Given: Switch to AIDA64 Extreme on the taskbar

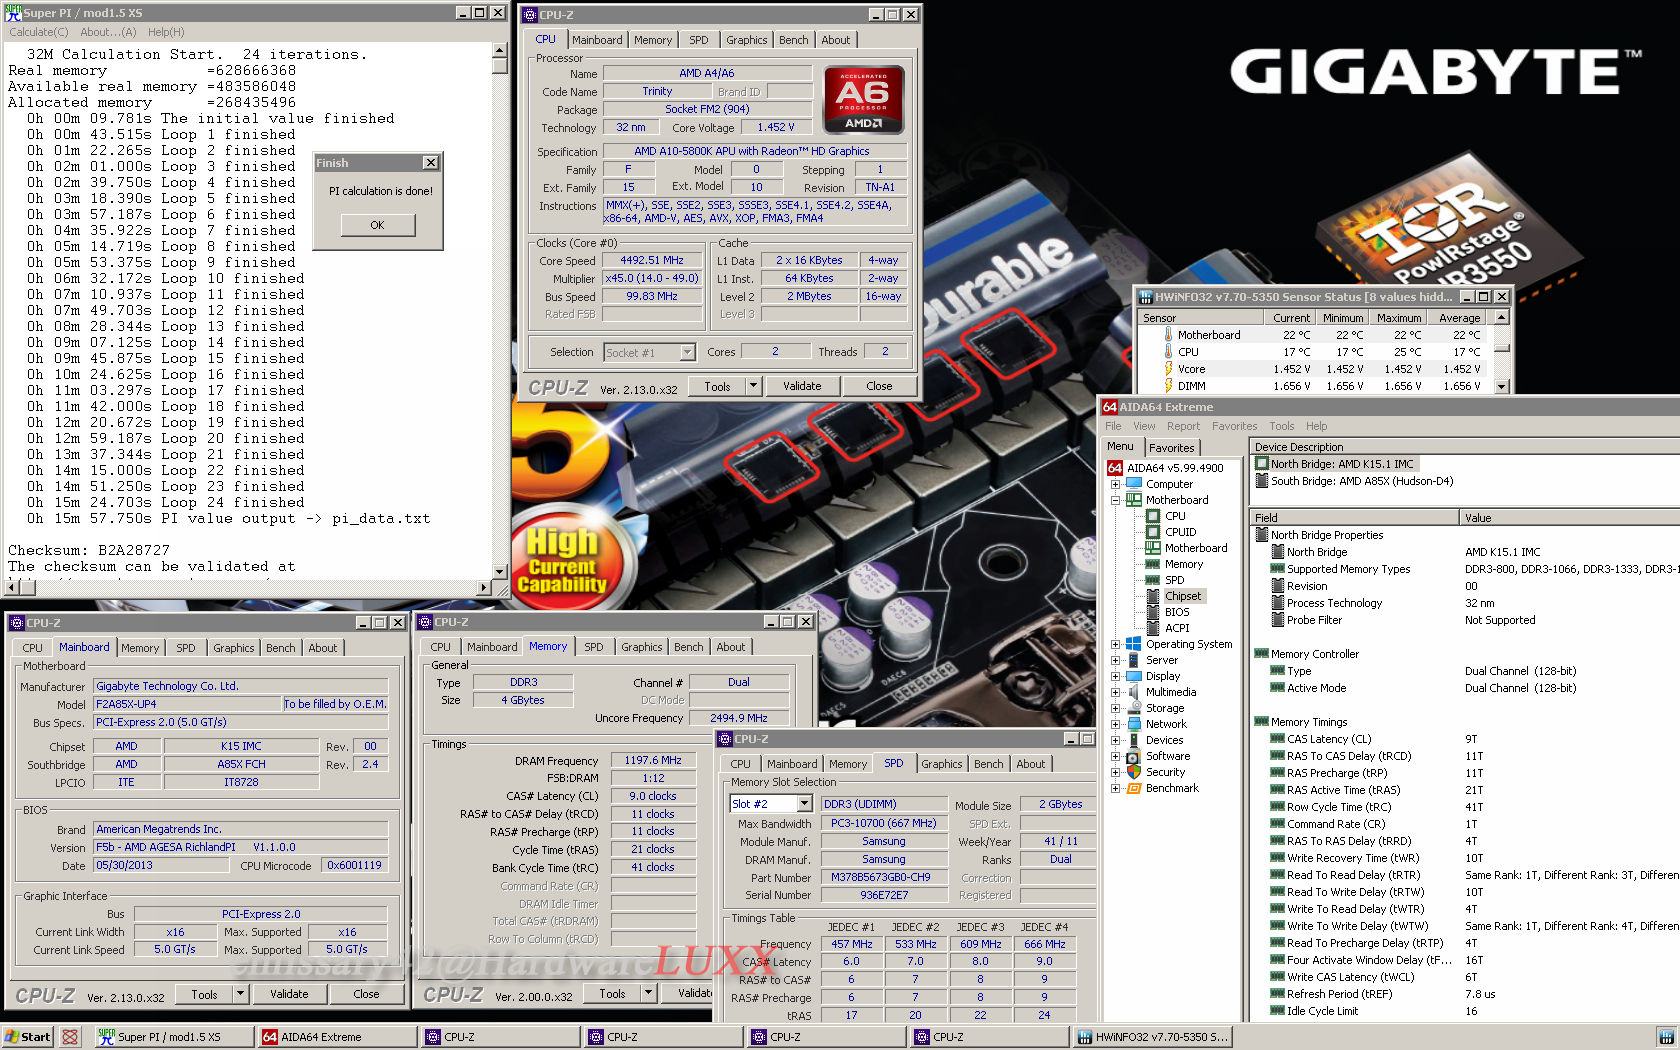Looking at the screenshot, I should (x=336, y=1037).
